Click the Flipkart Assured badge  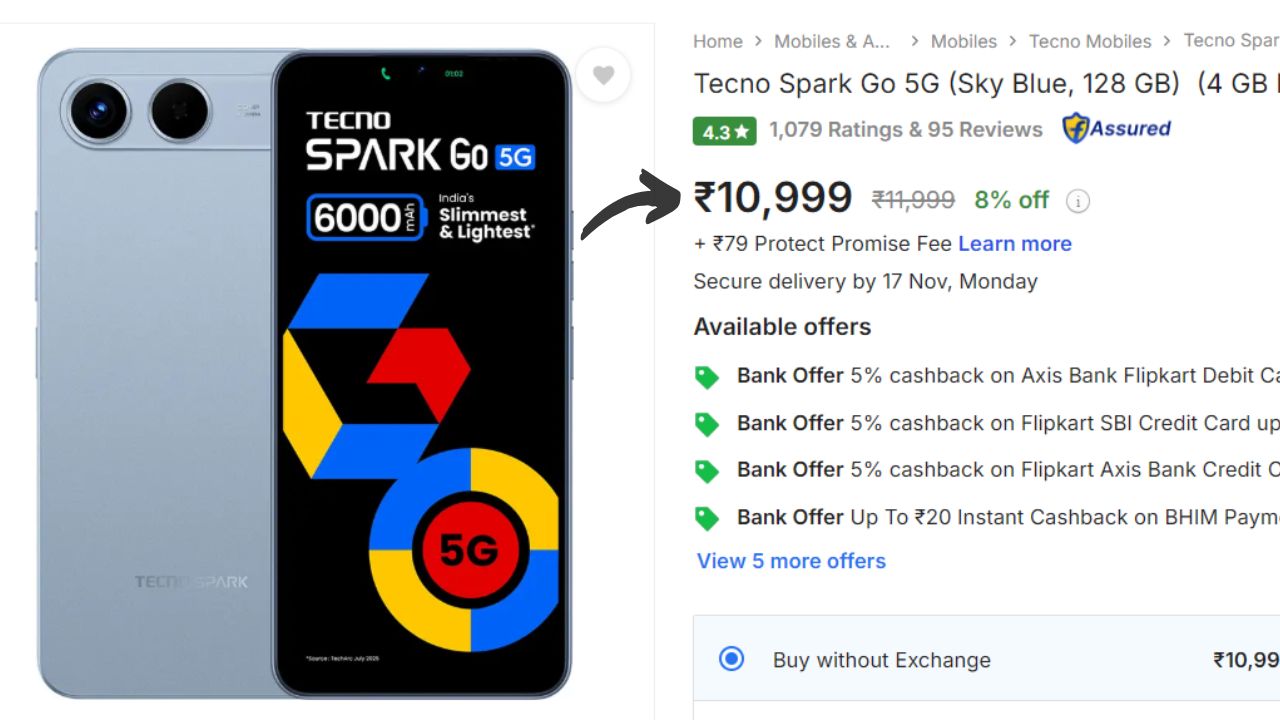click(x=1117, y=129)
